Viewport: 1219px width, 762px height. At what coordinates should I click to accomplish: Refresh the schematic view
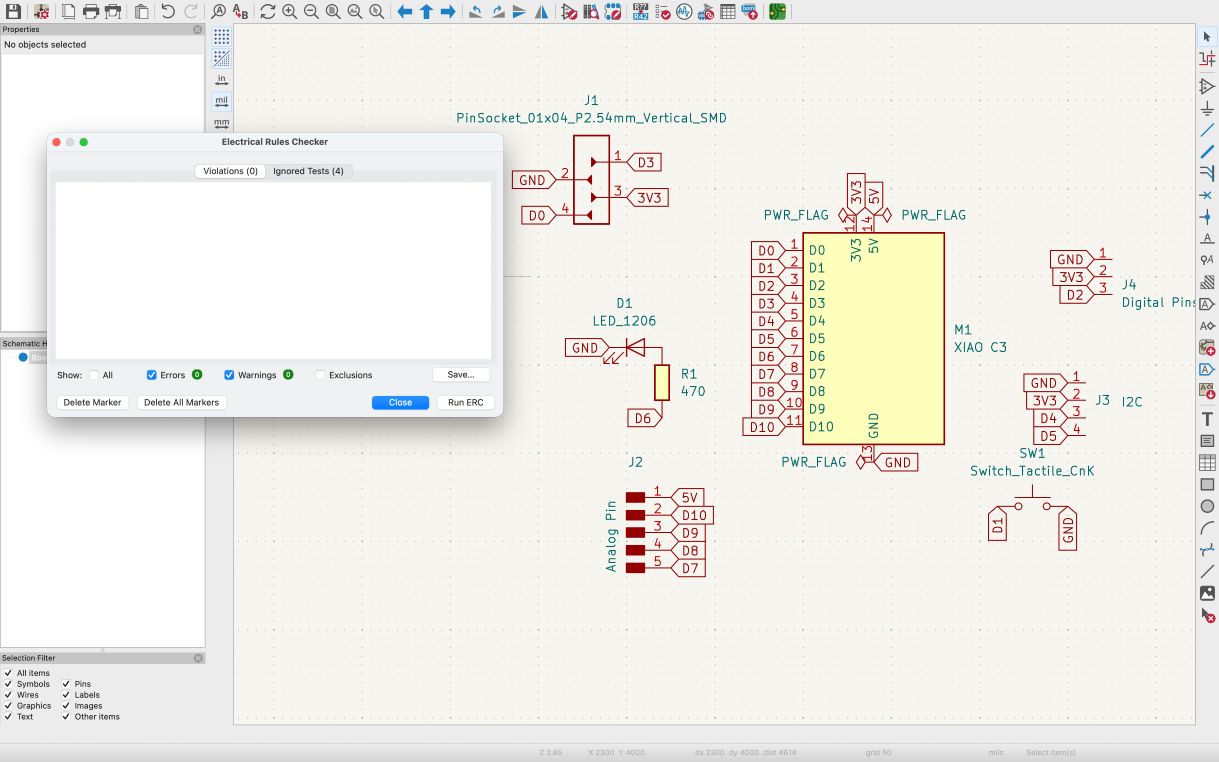(267, 12)
